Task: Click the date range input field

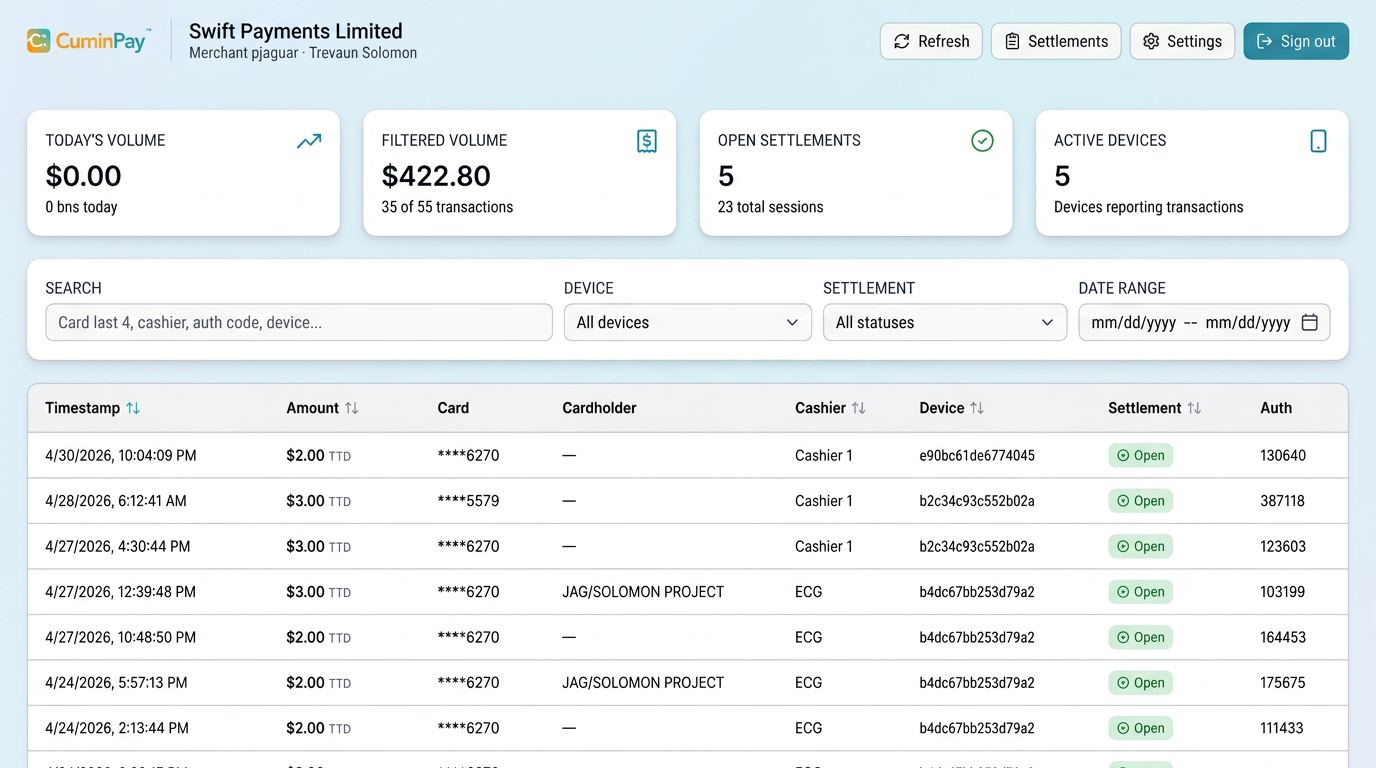Action: [x=1204, y=323]
